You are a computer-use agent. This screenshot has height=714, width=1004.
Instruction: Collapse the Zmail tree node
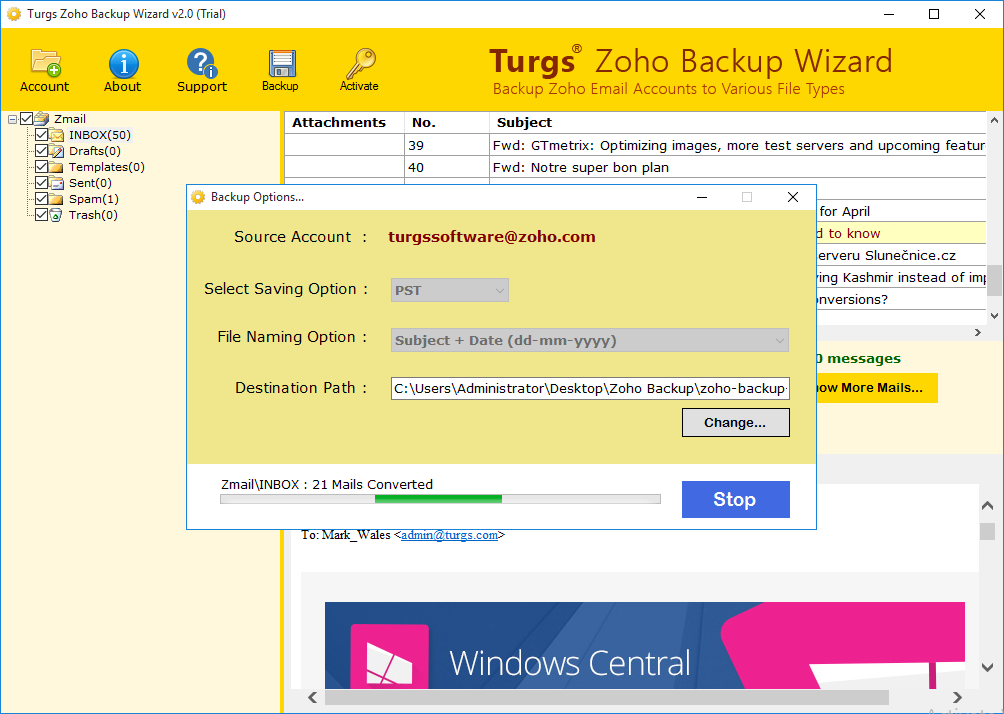click(12, 119)
